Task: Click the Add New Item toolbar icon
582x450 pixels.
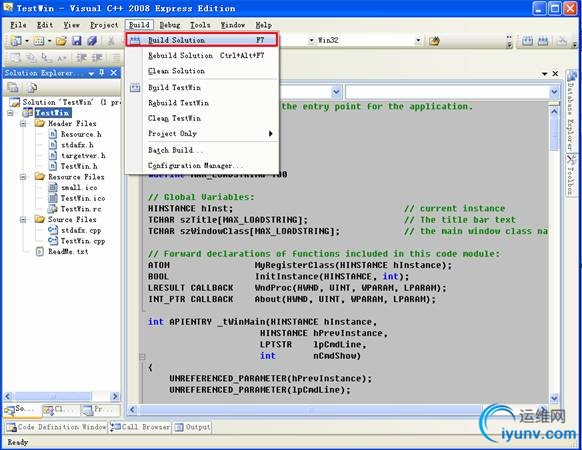Action: point(39,40)
